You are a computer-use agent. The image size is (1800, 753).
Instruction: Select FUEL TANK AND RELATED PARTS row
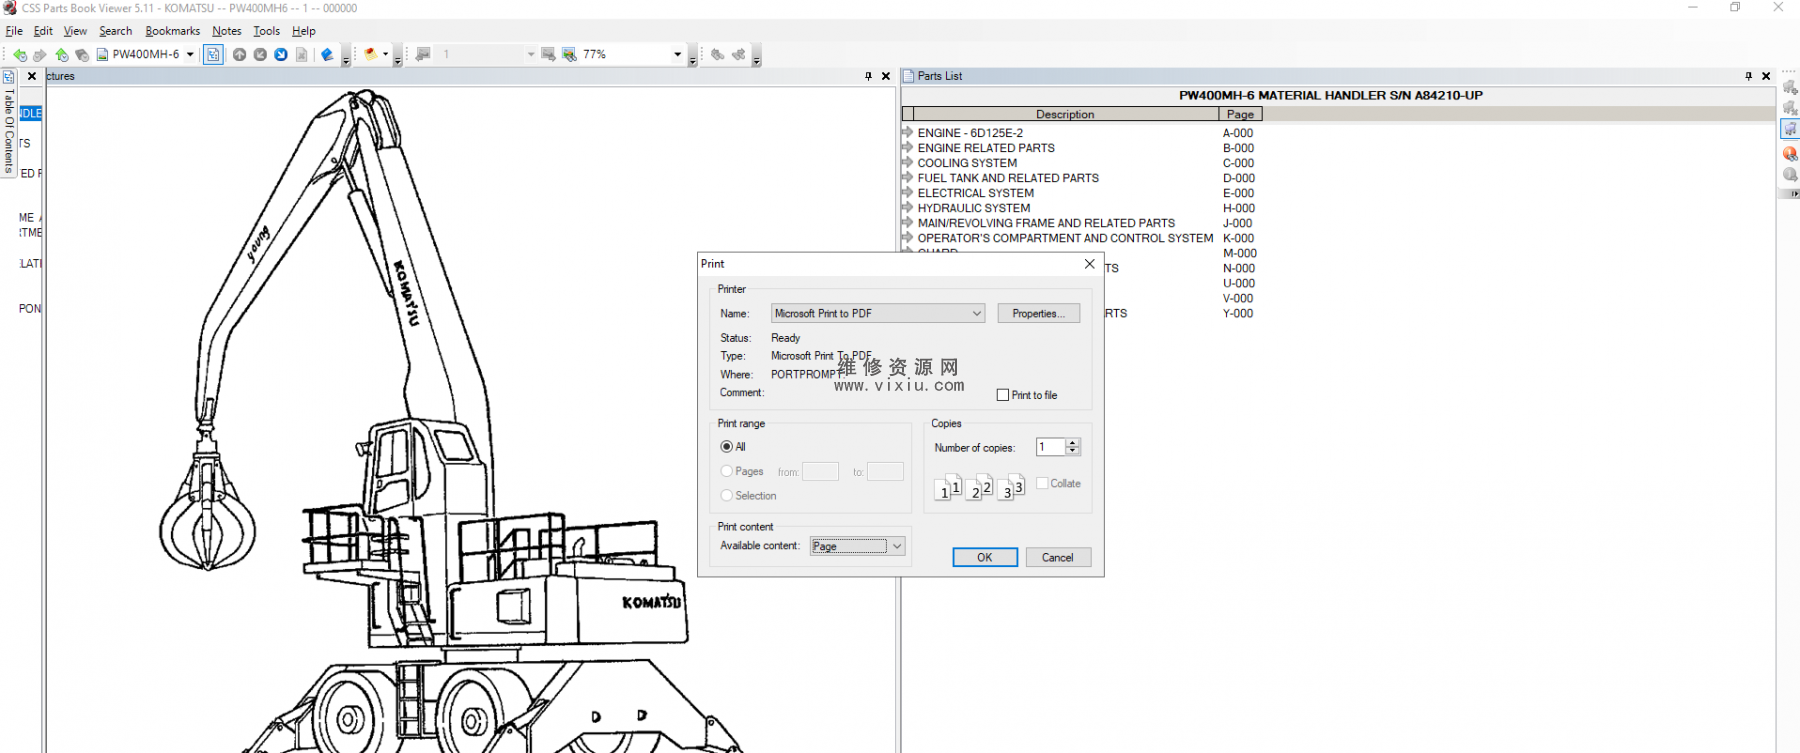coord(1008,178)
